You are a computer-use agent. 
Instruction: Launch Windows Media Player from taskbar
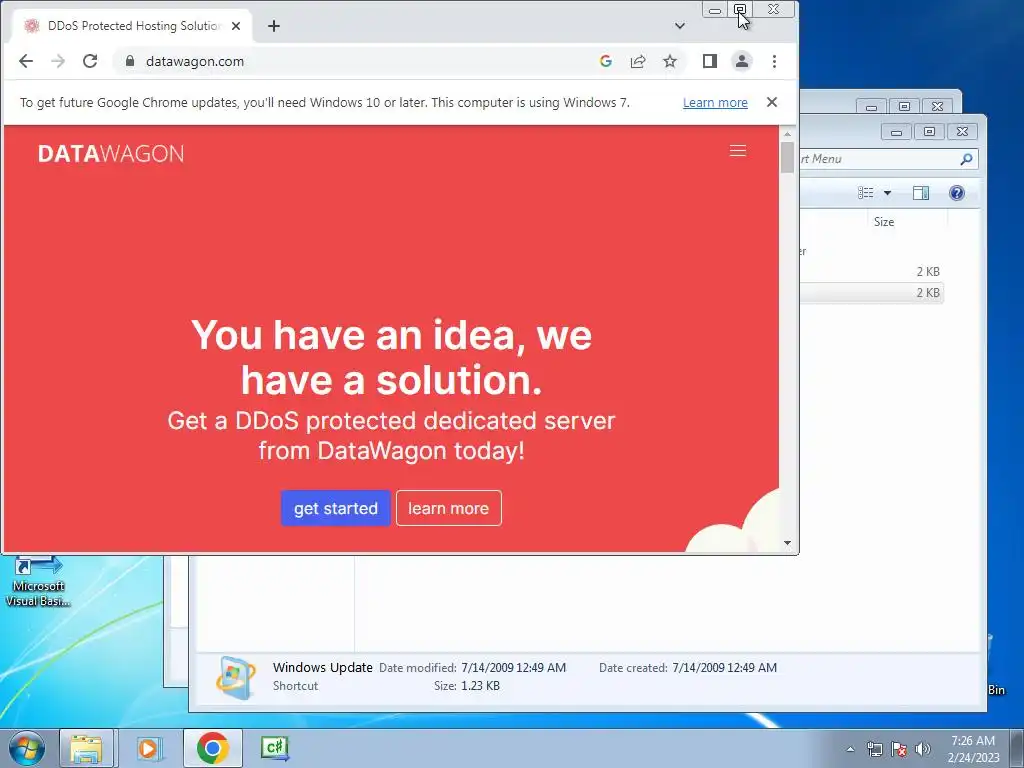(148, 748)
